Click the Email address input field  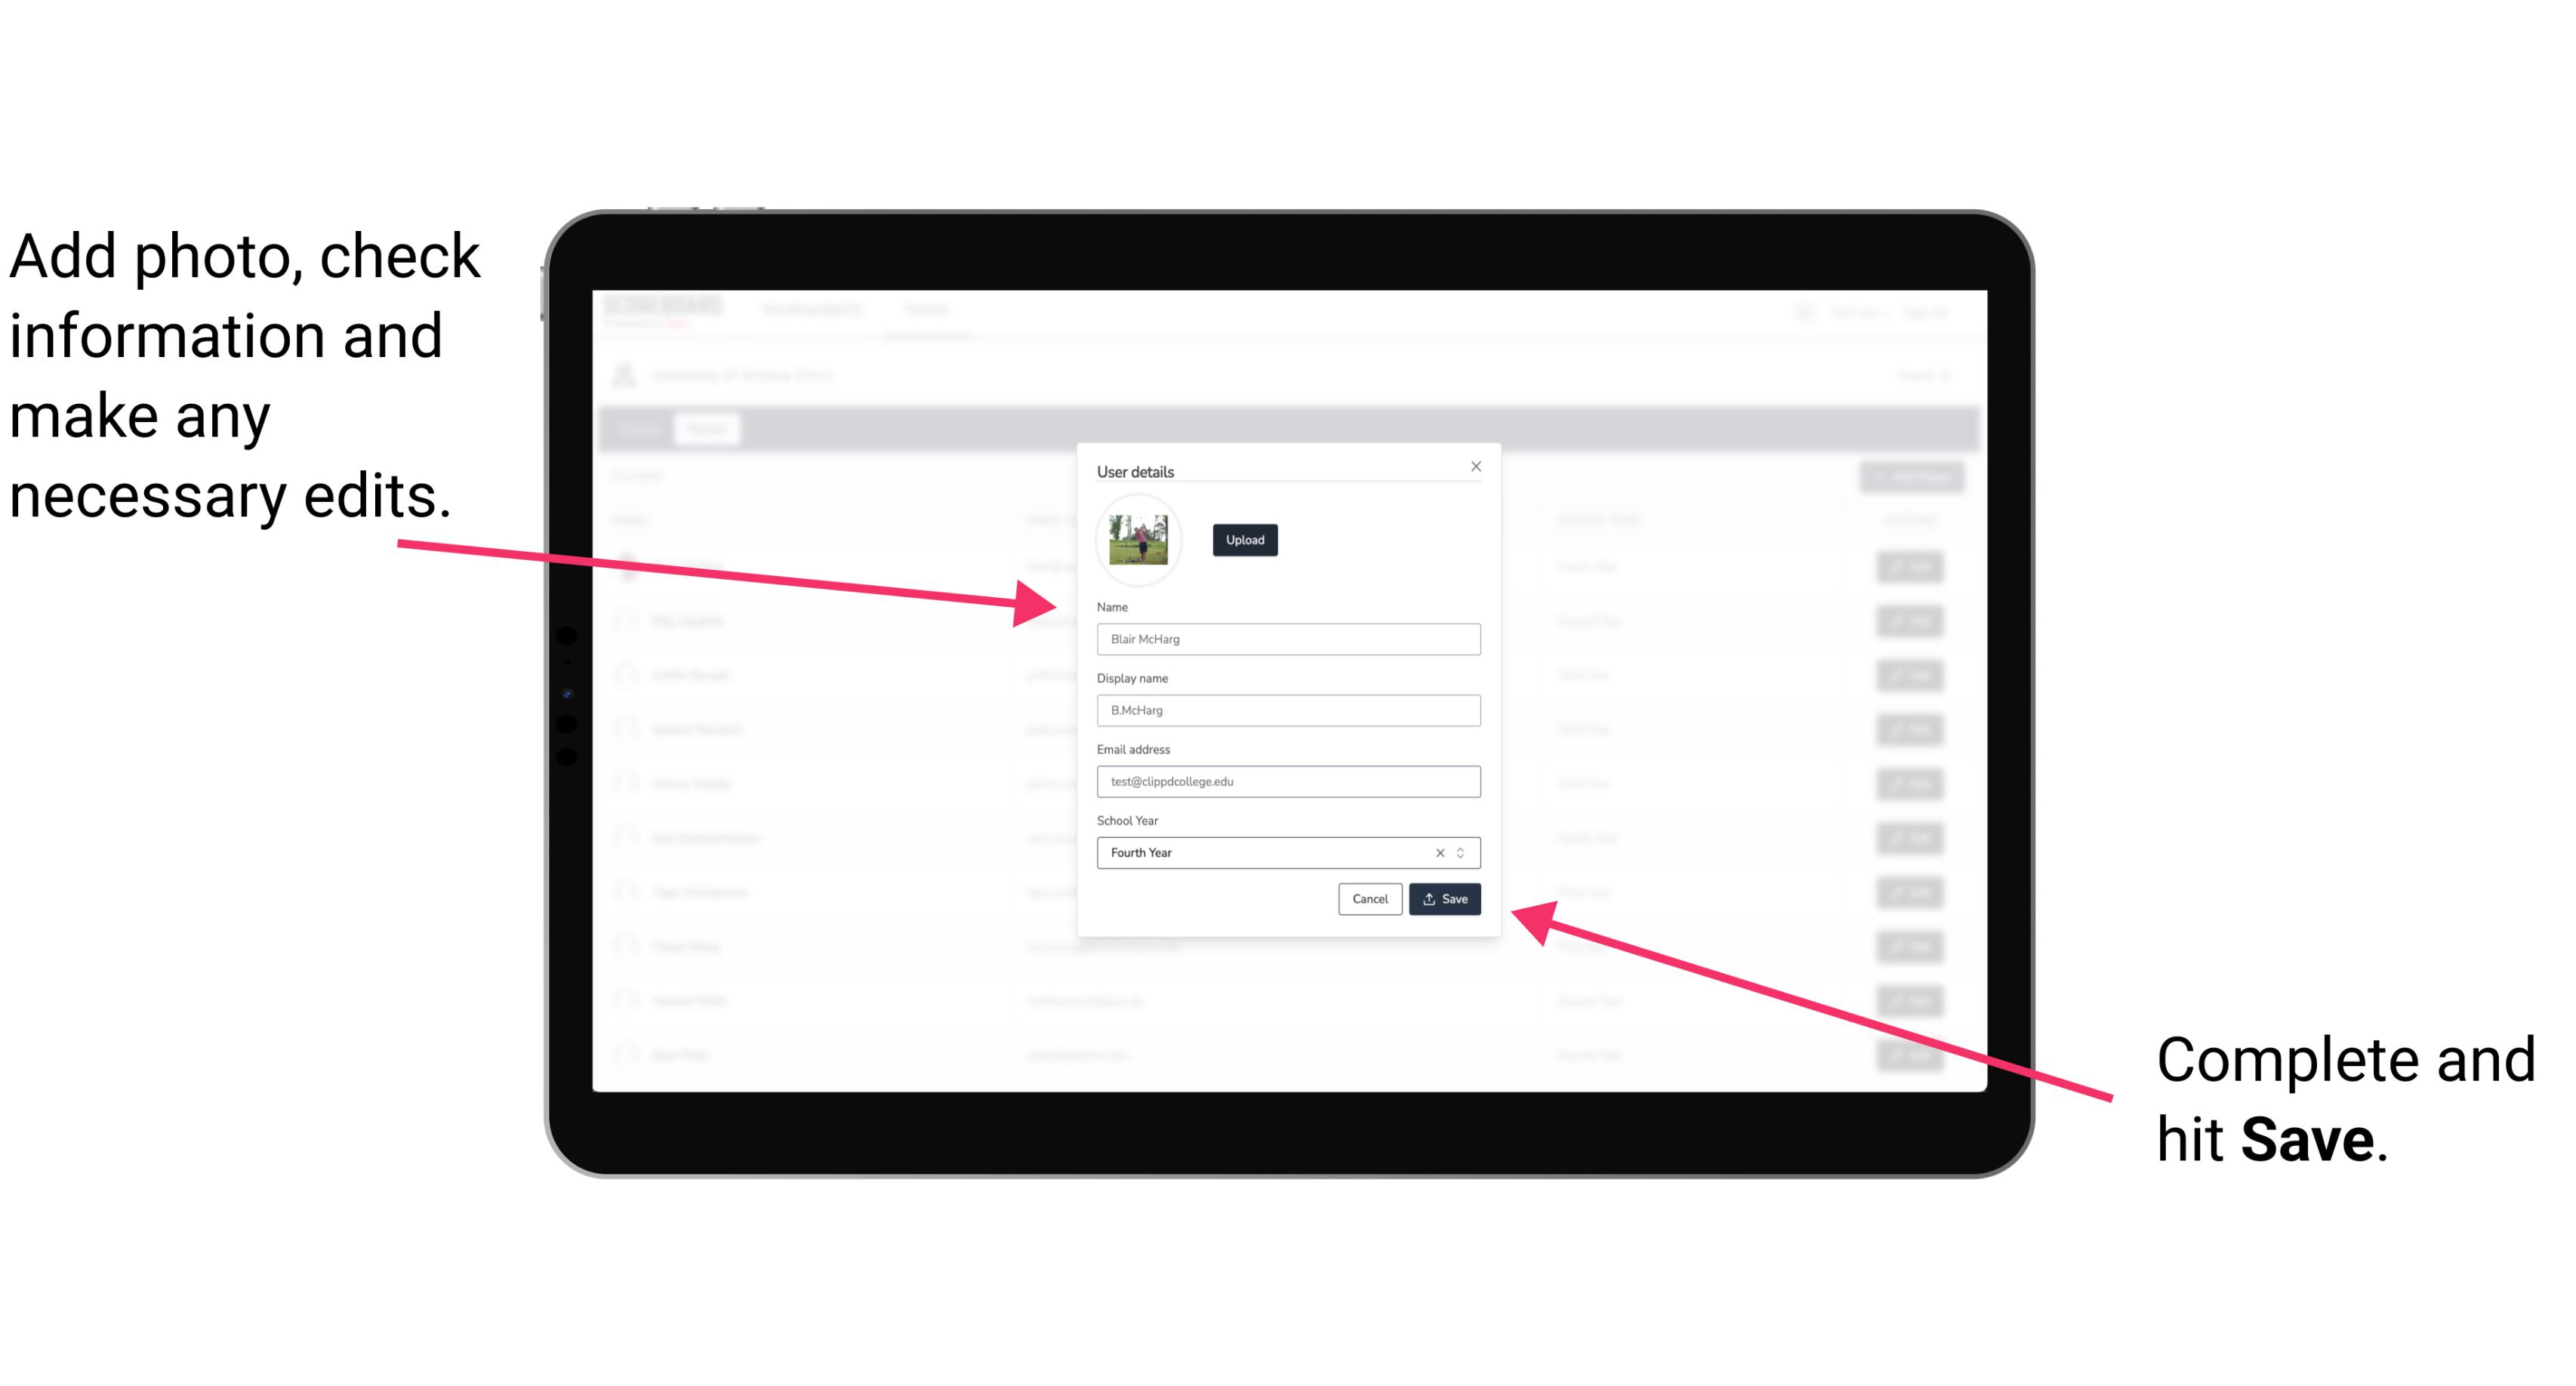[x=1289, y=782]
